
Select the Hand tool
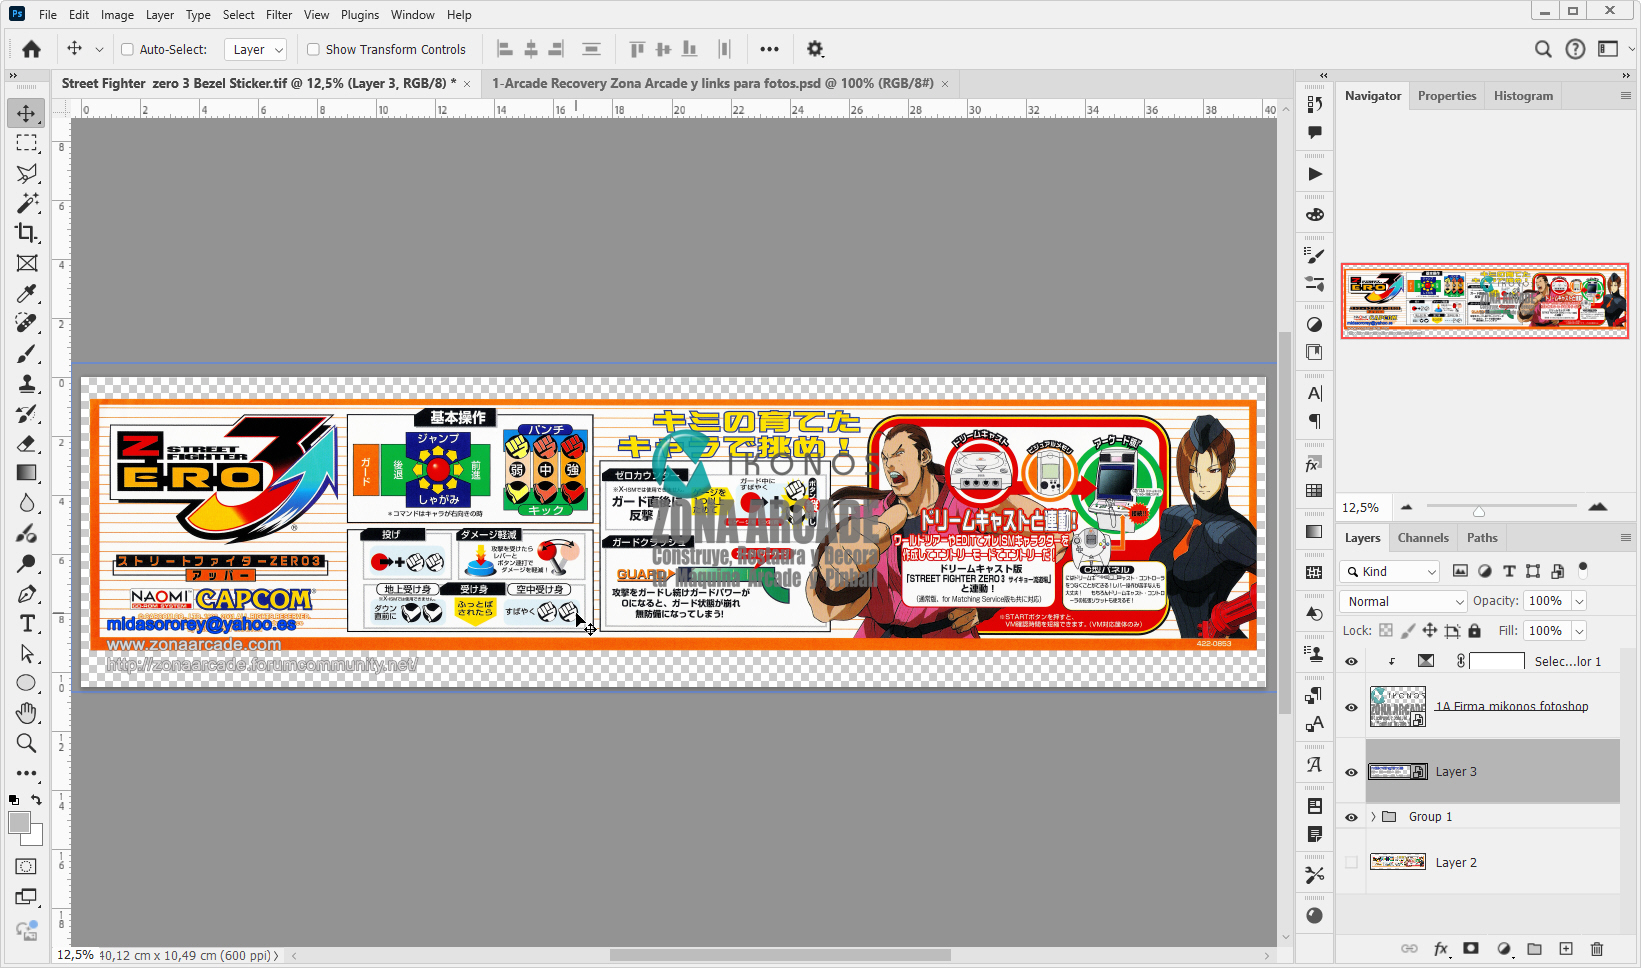click(27, 713)
